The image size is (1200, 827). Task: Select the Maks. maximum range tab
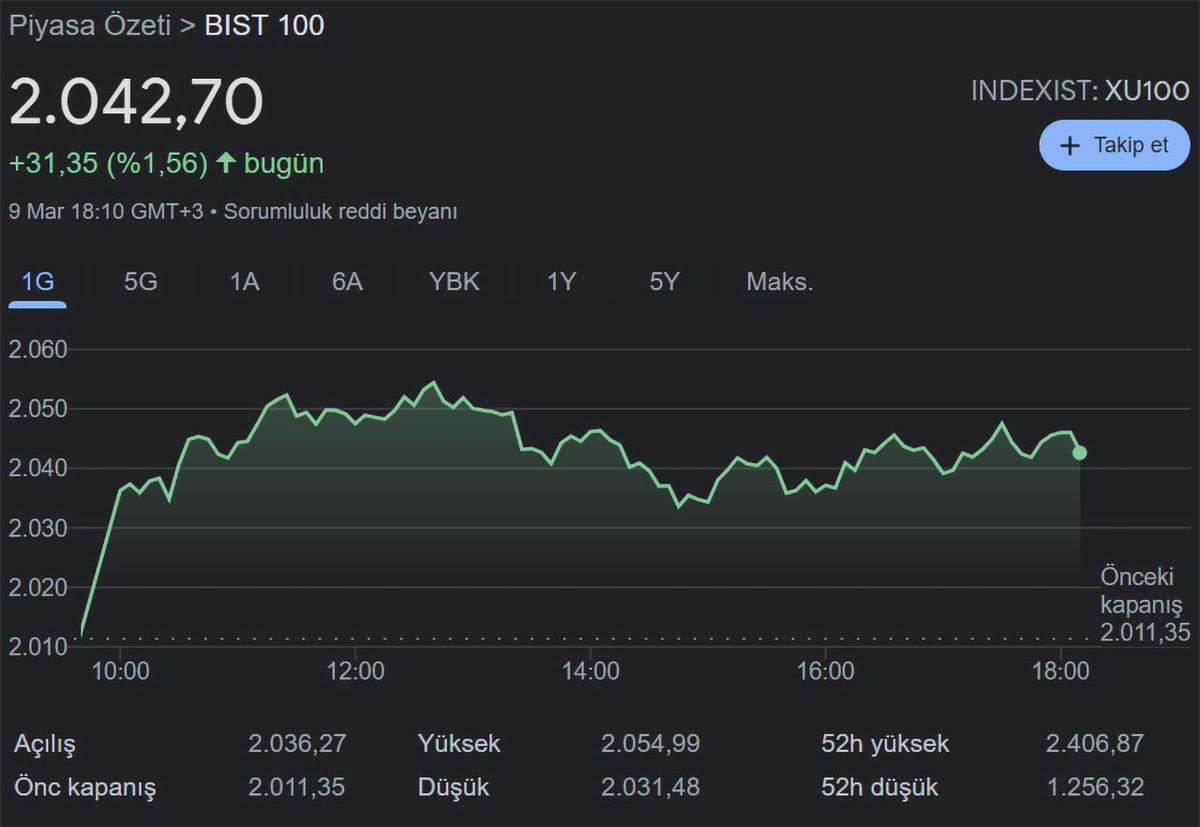[779, 282]
